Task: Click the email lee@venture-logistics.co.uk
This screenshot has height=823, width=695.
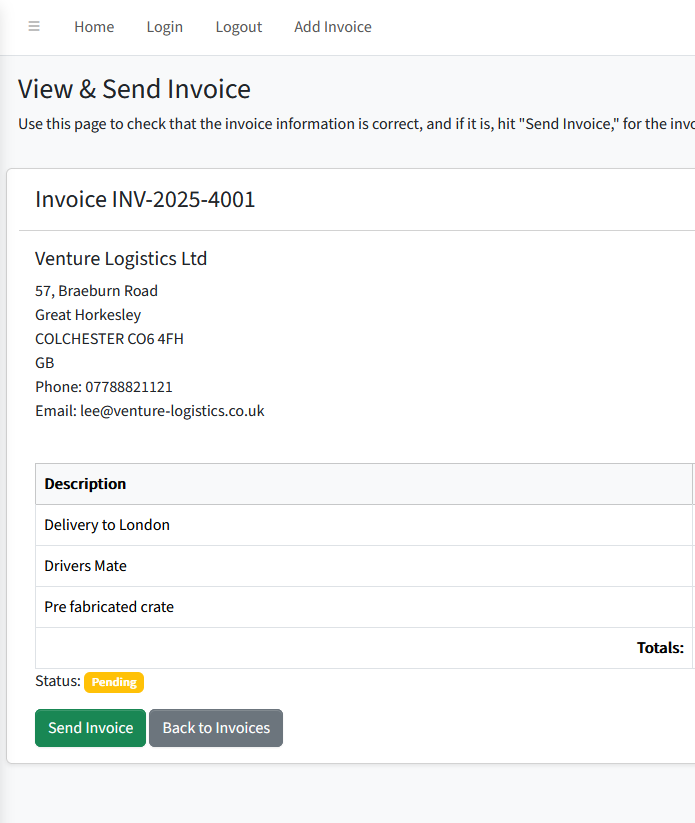Action: [x=172, y=411]
